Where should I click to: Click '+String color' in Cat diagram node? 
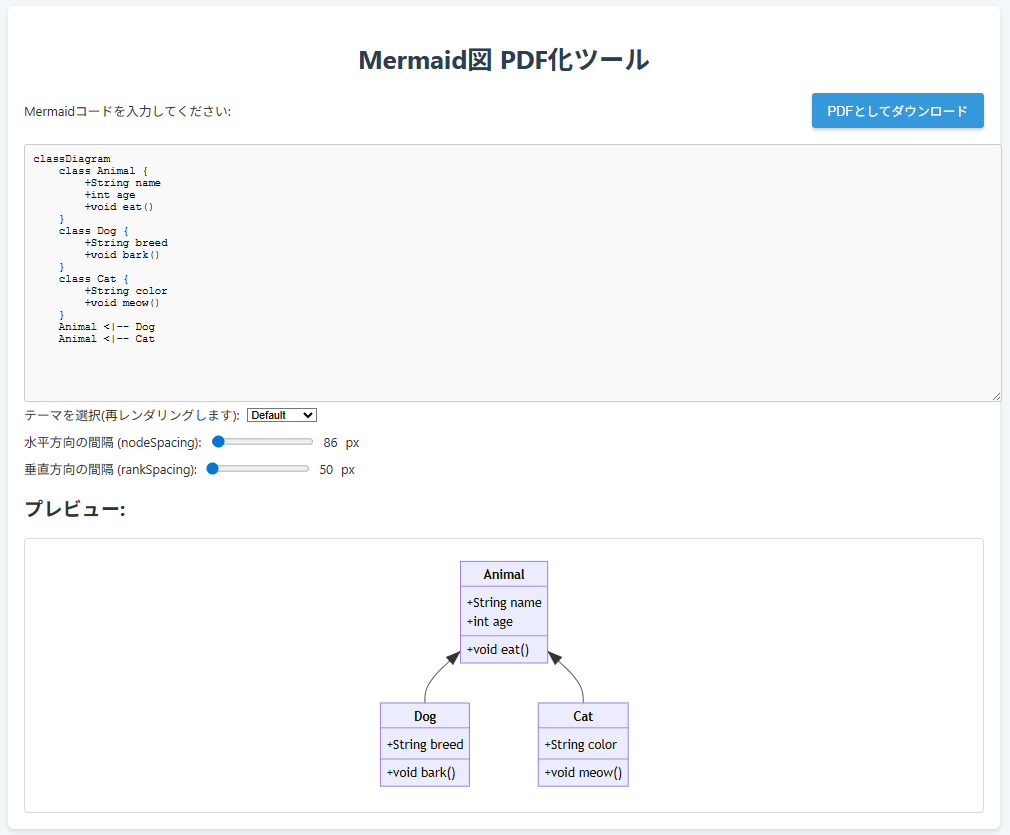[x=580, y=744]
